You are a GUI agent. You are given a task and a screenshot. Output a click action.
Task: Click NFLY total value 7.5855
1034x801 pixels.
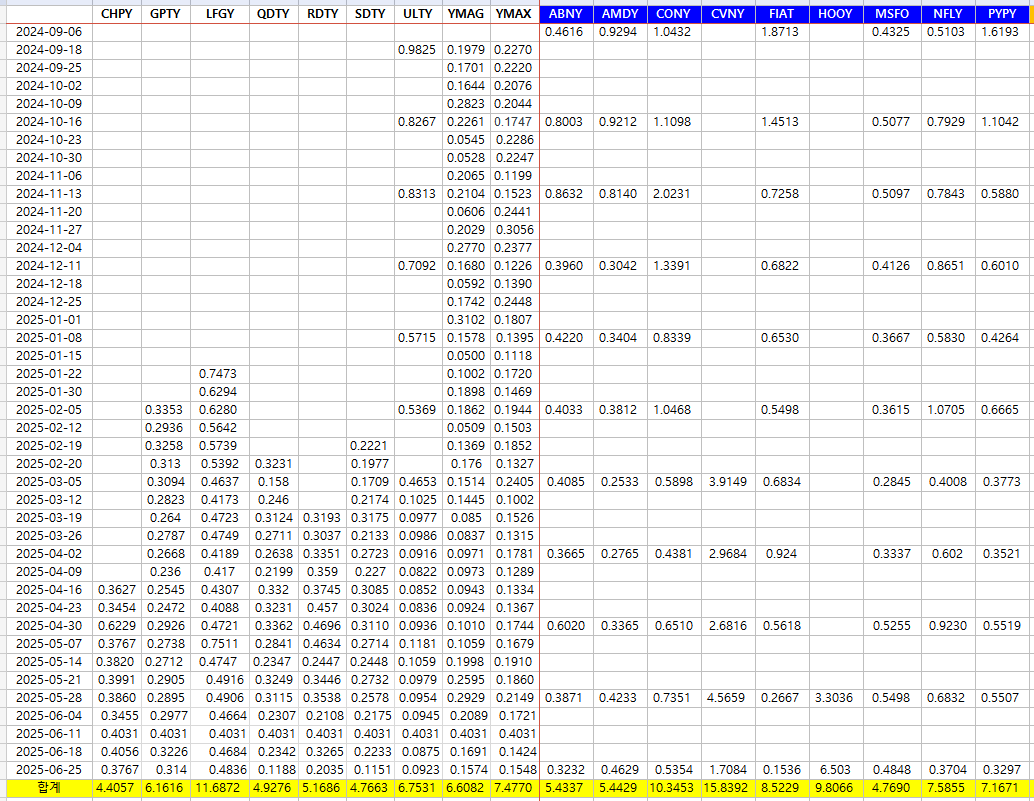pos(948,788)
